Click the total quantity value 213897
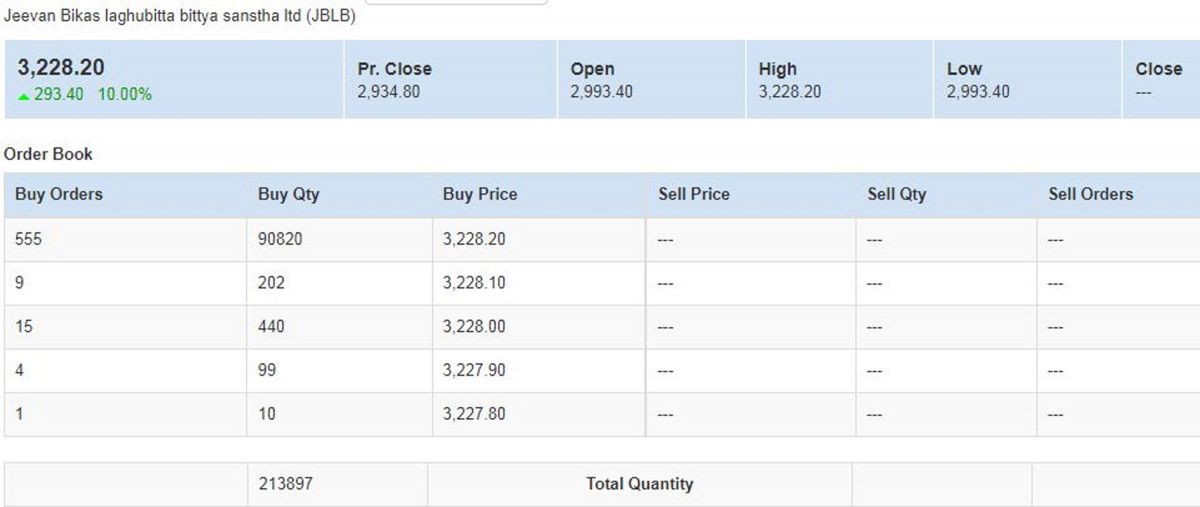This screenshot has height=507, width=1200. pyautogui.click(x=285, y=484)
